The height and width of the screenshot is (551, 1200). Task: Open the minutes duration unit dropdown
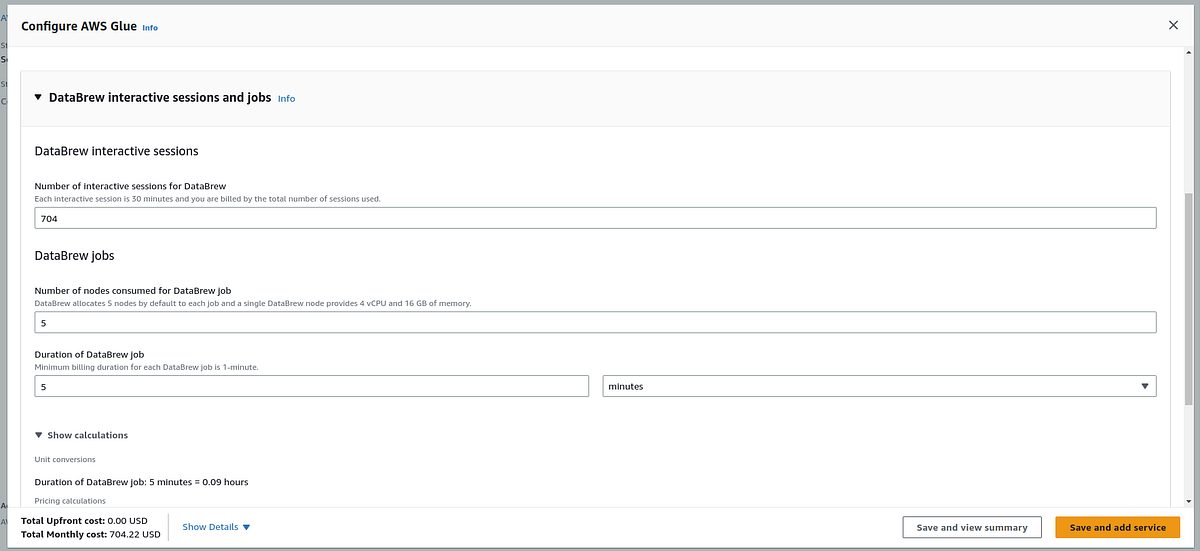pos(879,386)
